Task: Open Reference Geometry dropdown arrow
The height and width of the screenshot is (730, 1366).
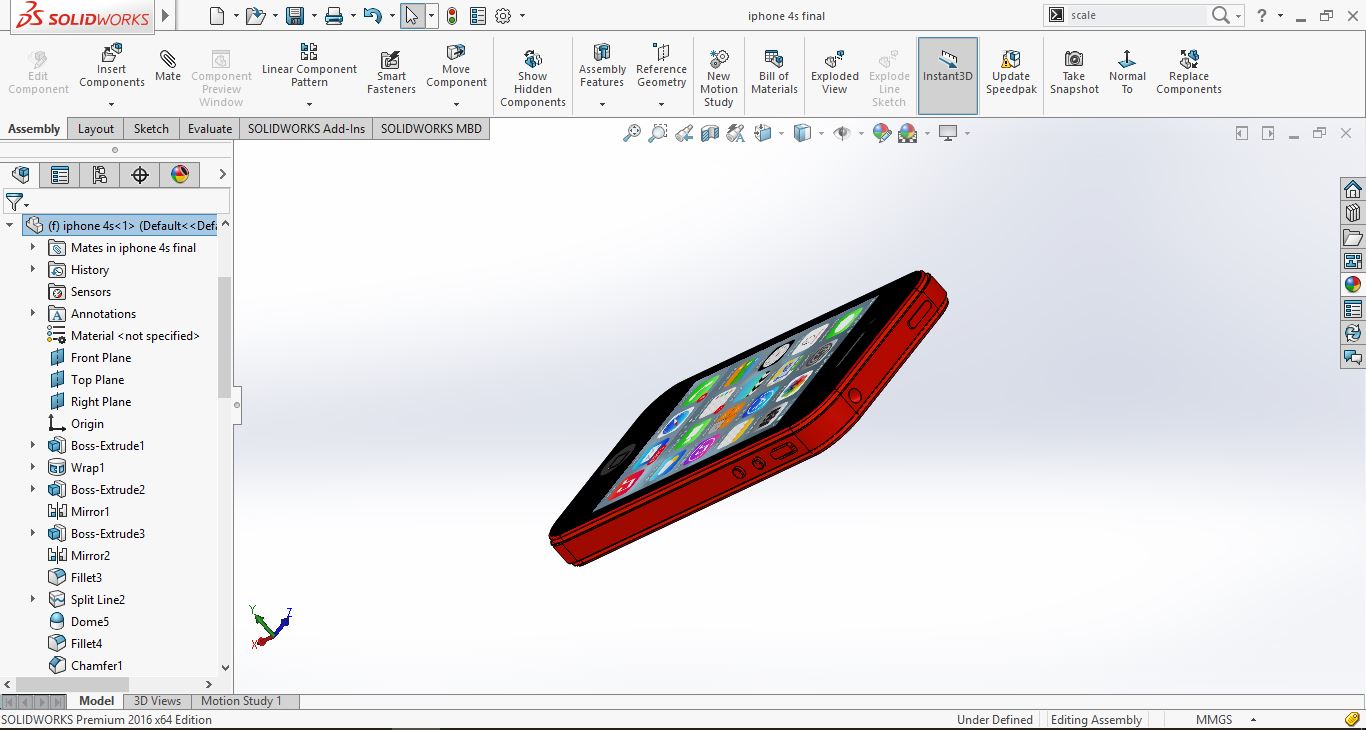Action: pos(661,104)
